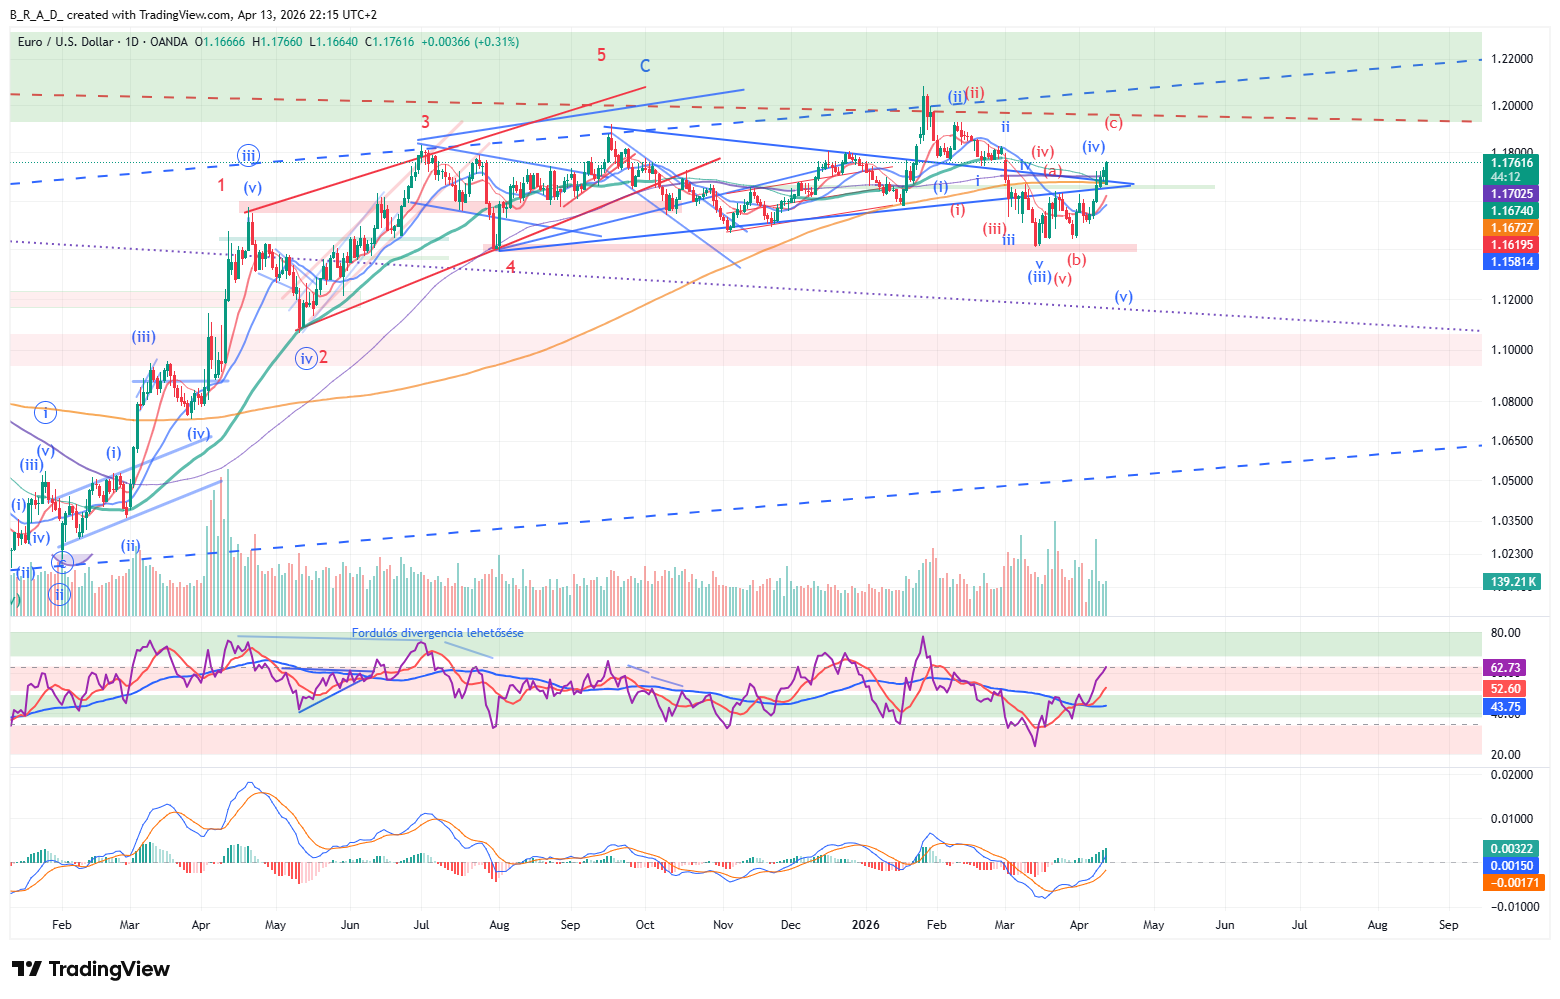Viewport: 1560px width, 999px height.
Task: Click the 1.22000 level on price scale
Action: point(1511,59)
